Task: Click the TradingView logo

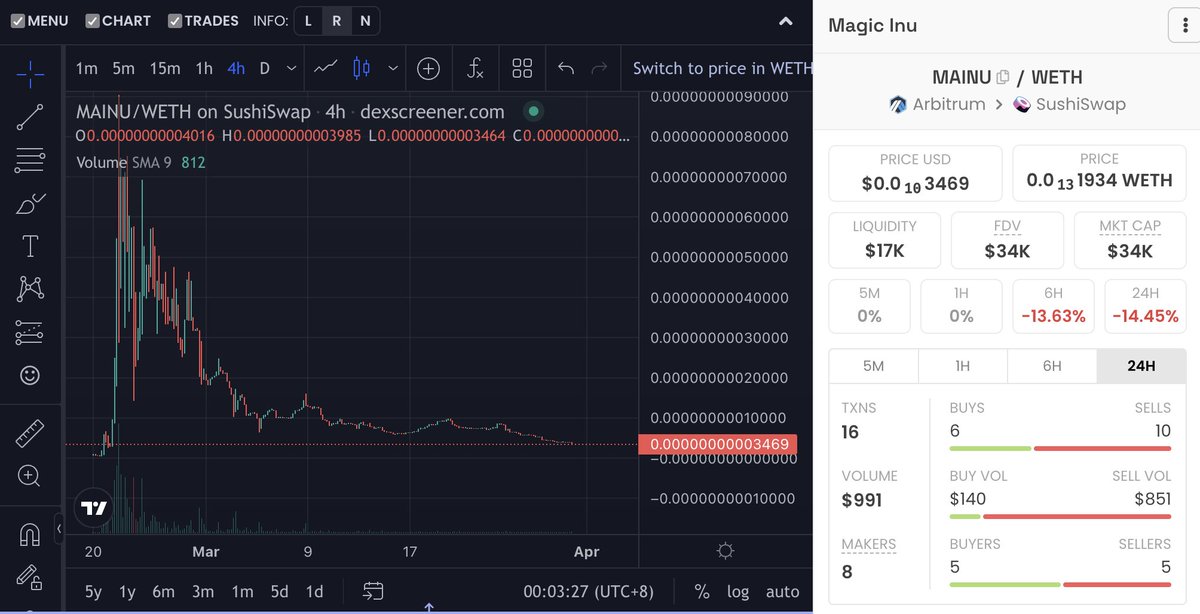Action: (x=94, y=508)
